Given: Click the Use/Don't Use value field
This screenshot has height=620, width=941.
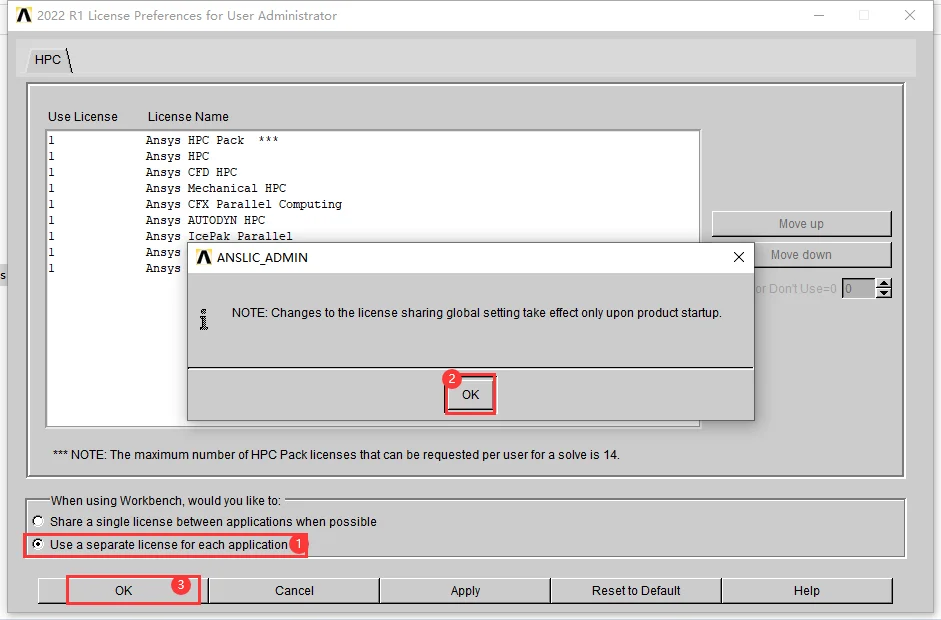Looking at the screenshot, I should coord(859,288).
